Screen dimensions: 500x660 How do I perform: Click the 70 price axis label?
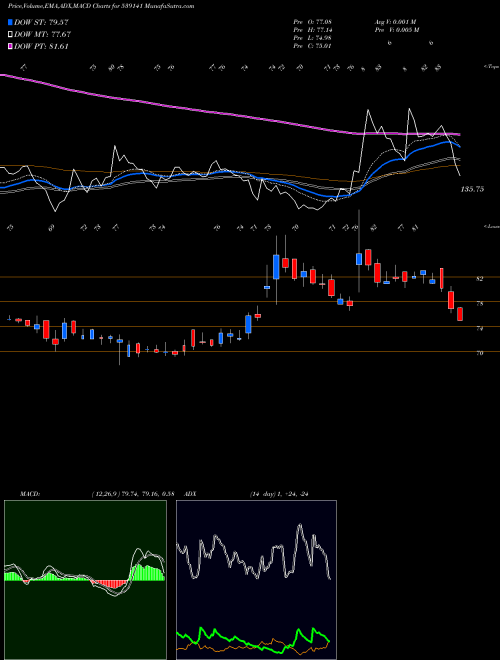pyautogui.click(x=480, y=353)
